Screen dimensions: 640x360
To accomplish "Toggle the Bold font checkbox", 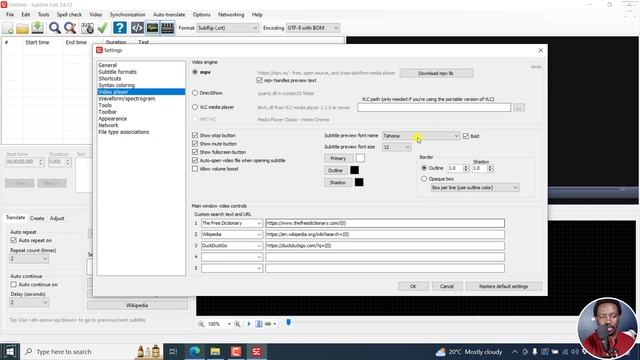I will tap(466, 136).
